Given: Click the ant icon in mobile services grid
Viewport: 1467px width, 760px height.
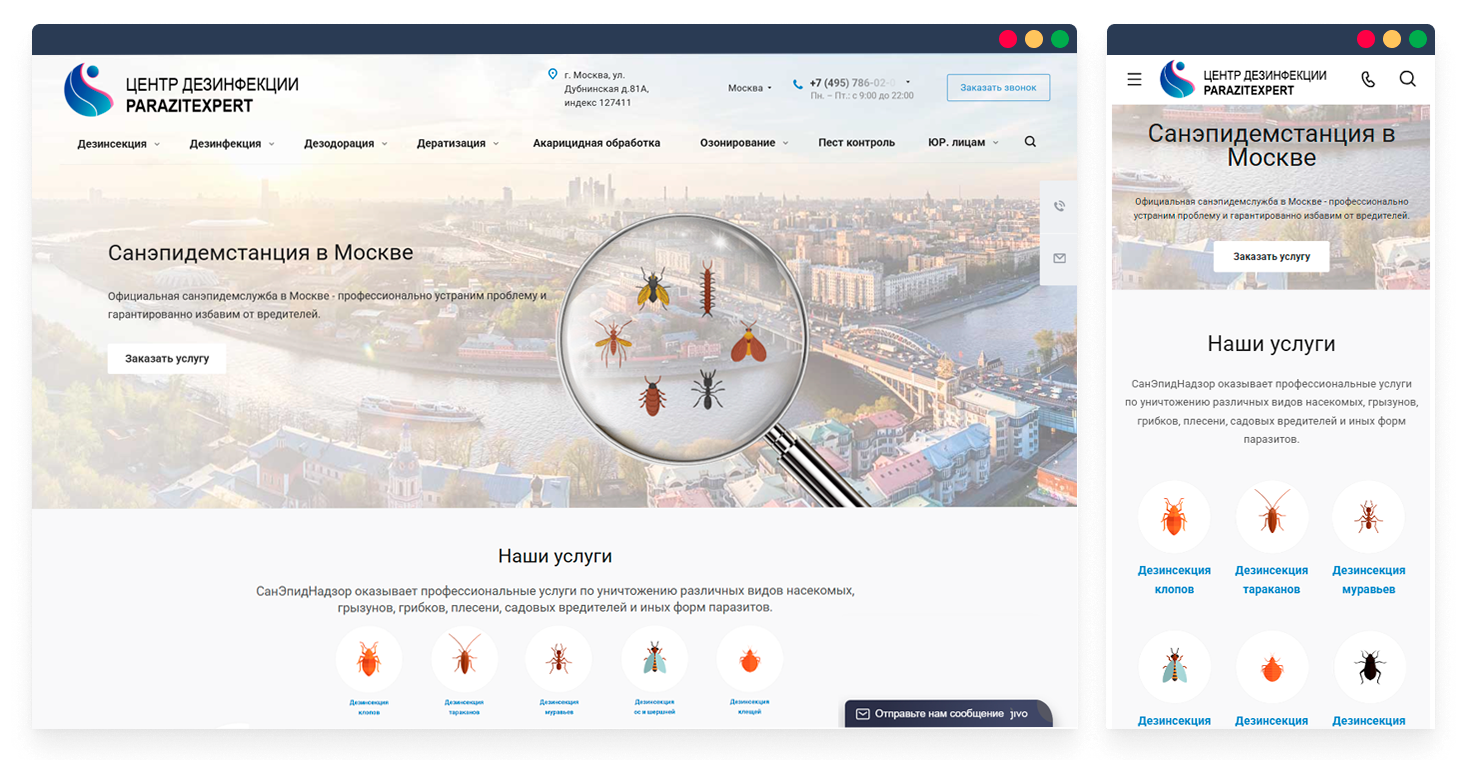Looking at the screenshot, I should [1368, 517].
